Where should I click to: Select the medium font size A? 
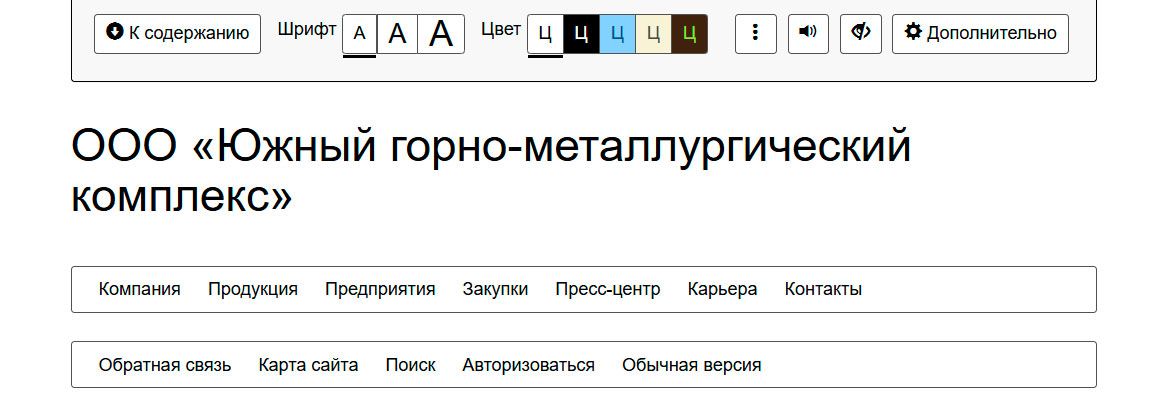(397, 34)
